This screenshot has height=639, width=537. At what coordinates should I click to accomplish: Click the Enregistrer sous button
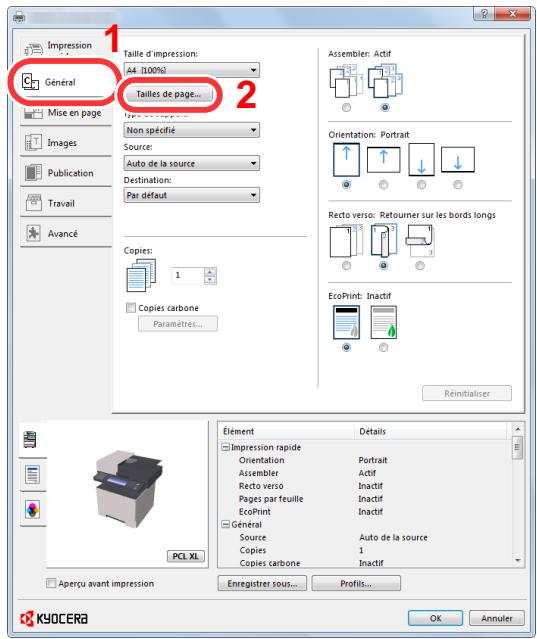[x=262, y=584]
